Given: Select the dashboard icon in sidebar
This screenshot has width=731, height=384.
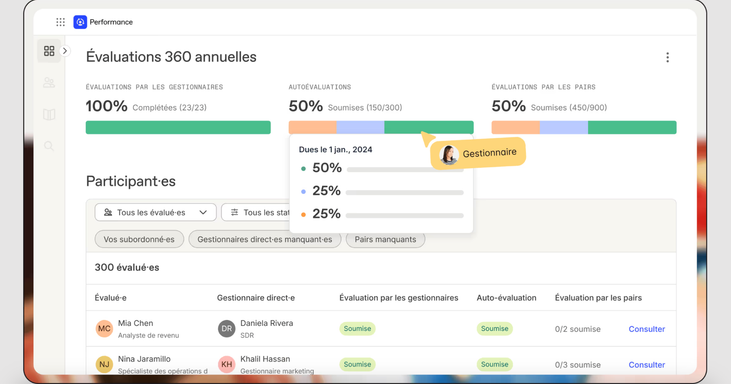Looking at the screenshot, I should click(x=49, y=51).
